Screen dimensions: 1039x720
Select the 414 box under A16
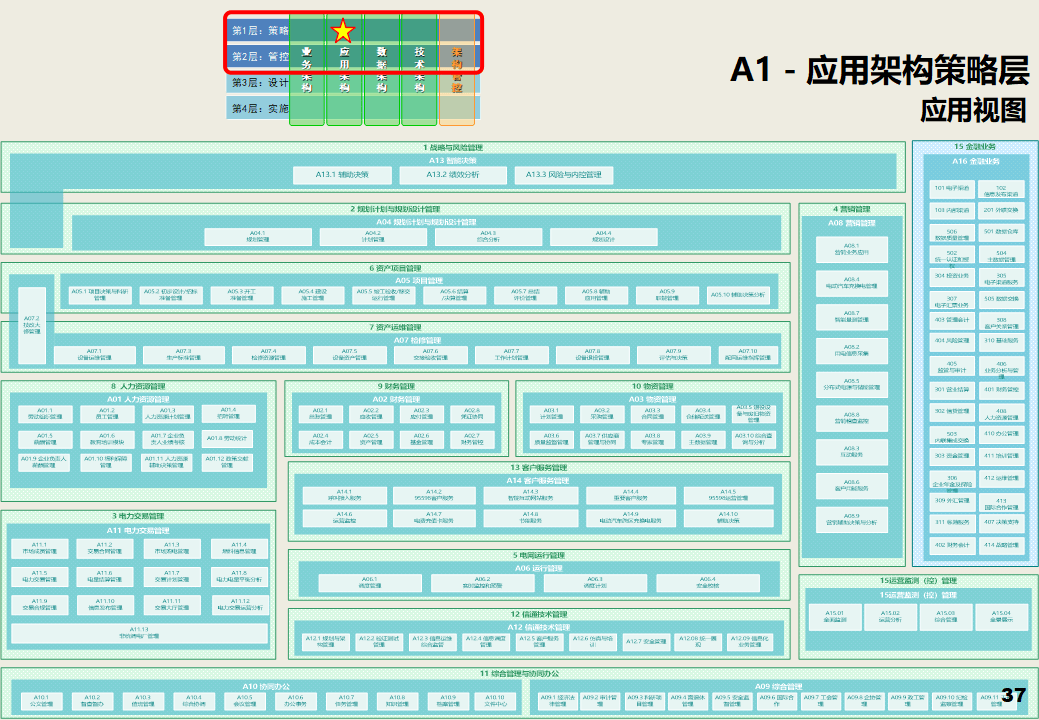click(x=1001, y=545)
